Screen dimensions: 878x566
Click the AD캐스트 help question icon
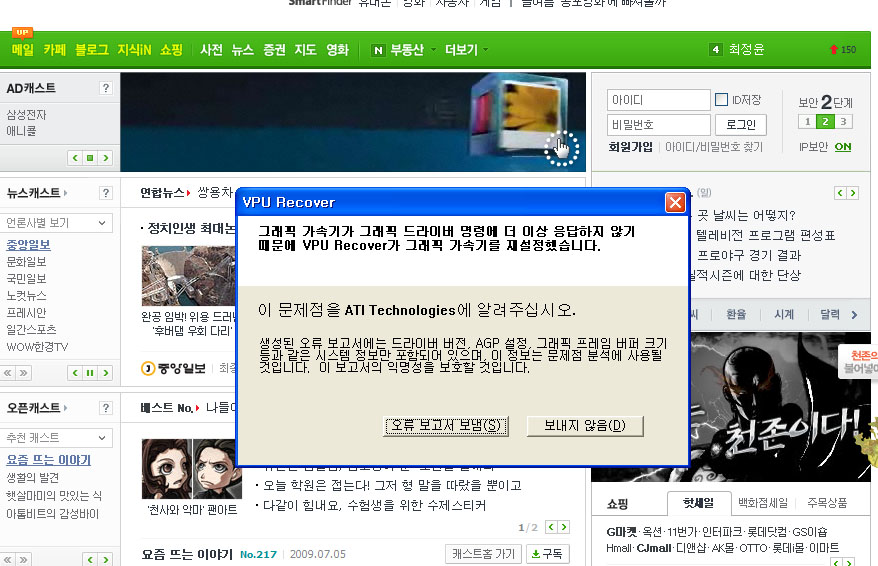click(x=105, y=88)
